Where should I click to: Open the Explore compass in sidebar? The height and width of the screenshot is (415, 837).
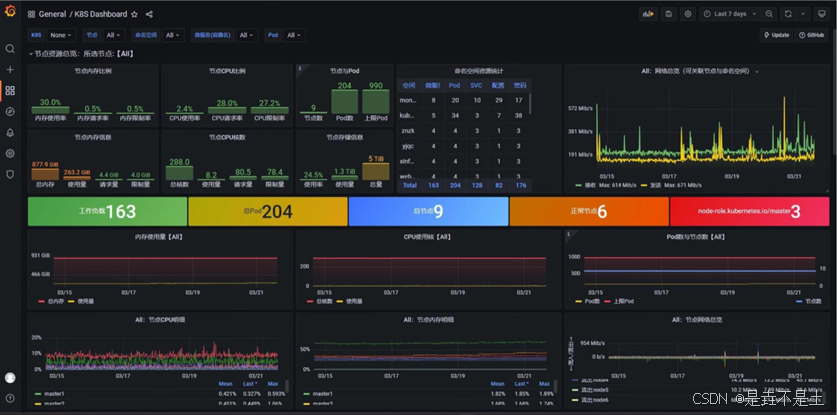[x=10, y=111]
